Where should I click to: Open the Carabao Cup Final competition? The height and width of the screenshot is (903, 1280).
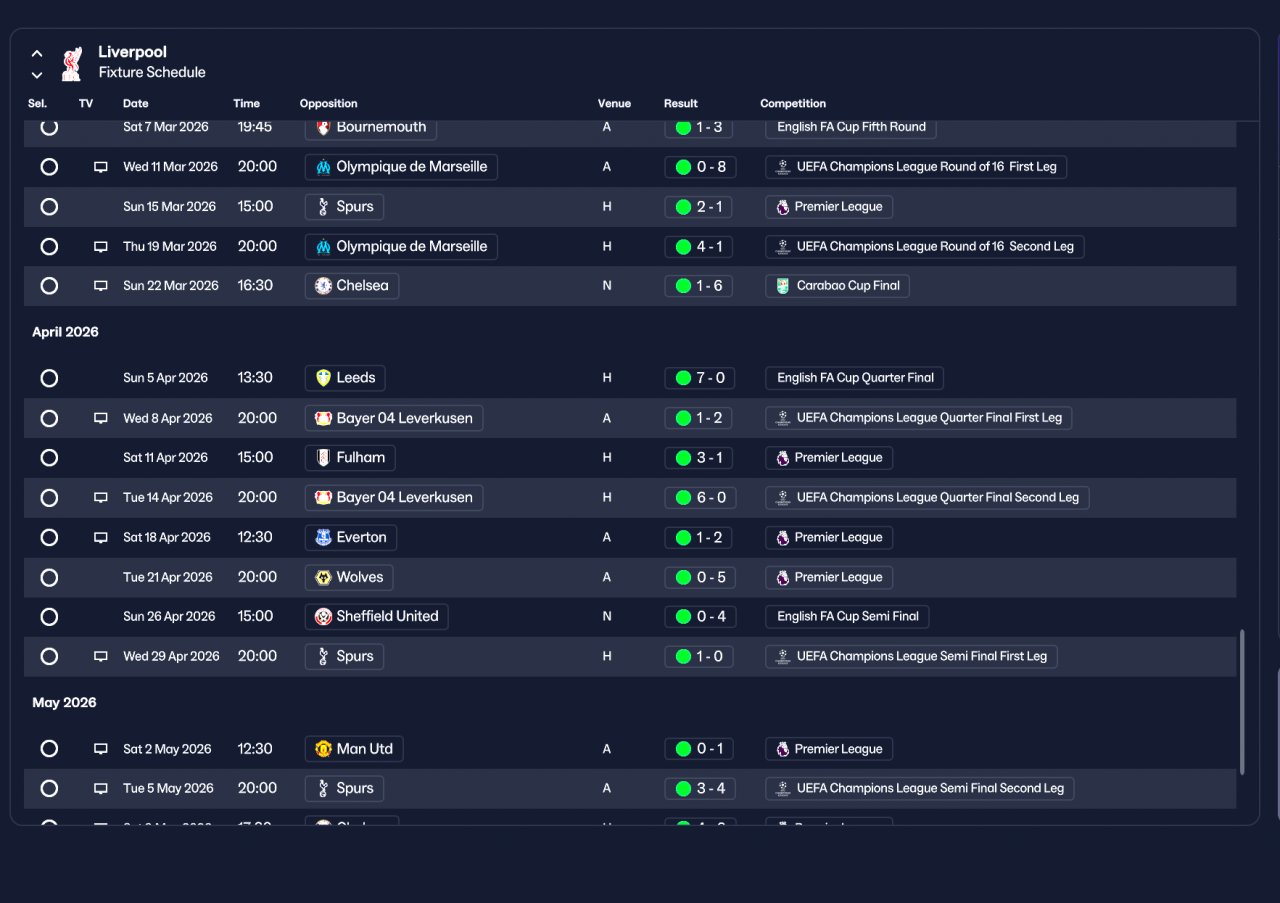coord(837,286)
